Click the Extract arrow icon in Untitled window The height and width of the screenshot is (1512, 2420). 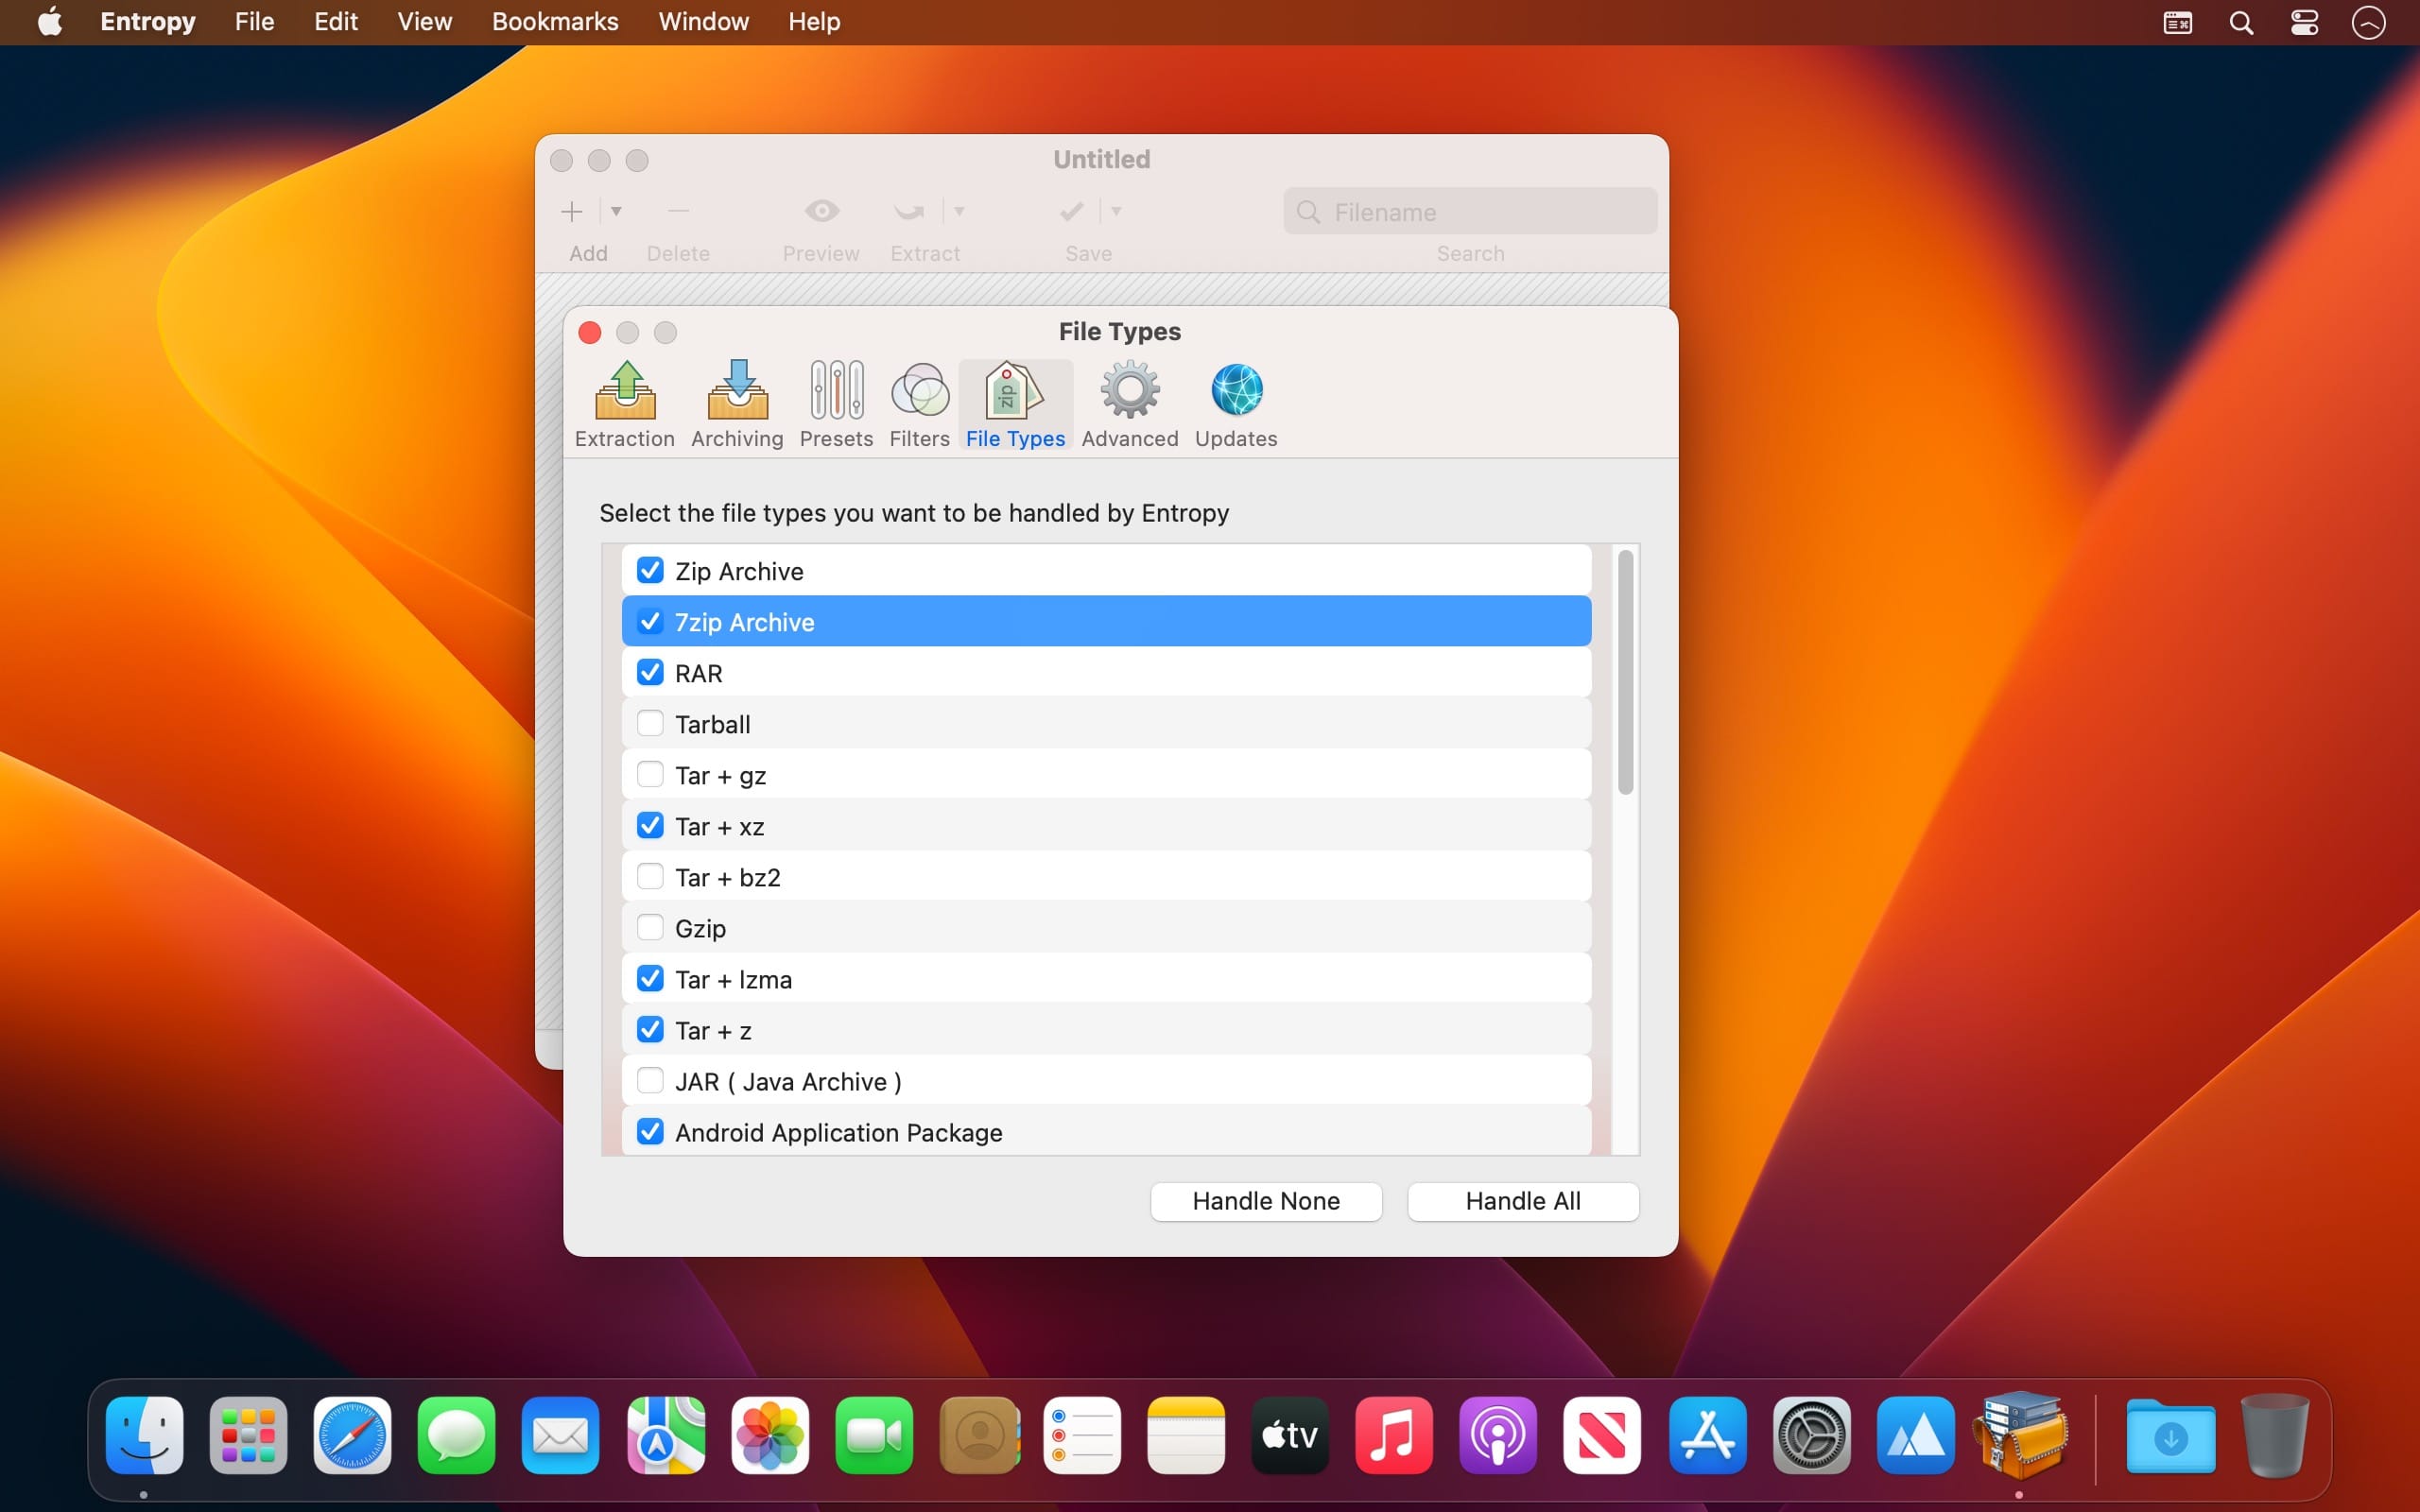pos(909,211)
